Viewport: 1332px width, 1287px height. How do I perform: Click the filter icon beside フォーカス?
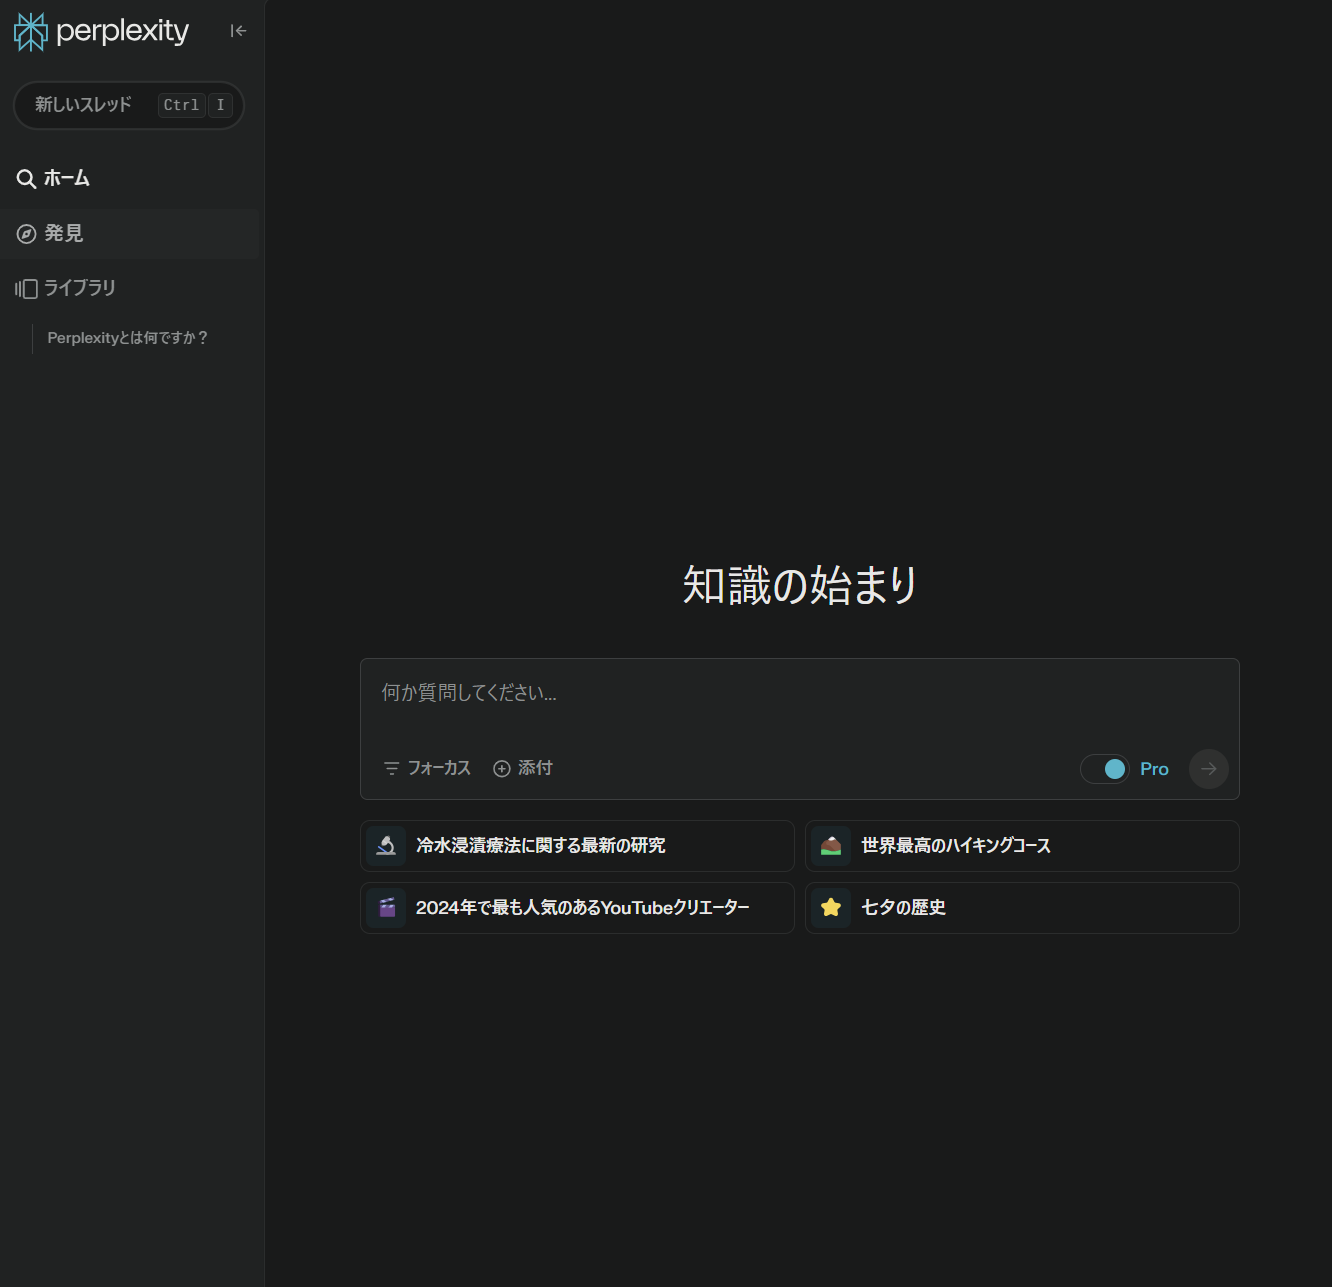(x=391, y=769)
